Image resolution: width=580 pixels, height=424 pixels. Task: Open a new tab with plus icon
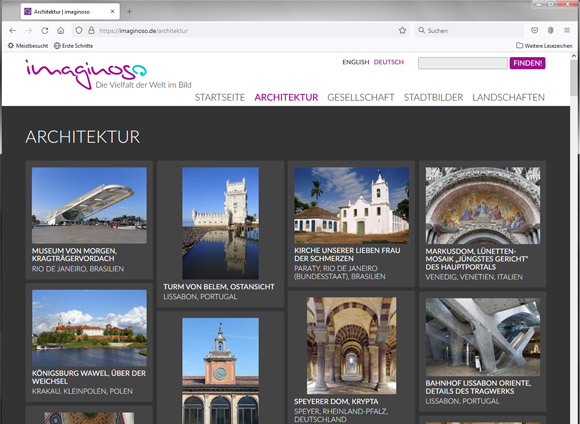pyautogui.click(x=129, y=11)
